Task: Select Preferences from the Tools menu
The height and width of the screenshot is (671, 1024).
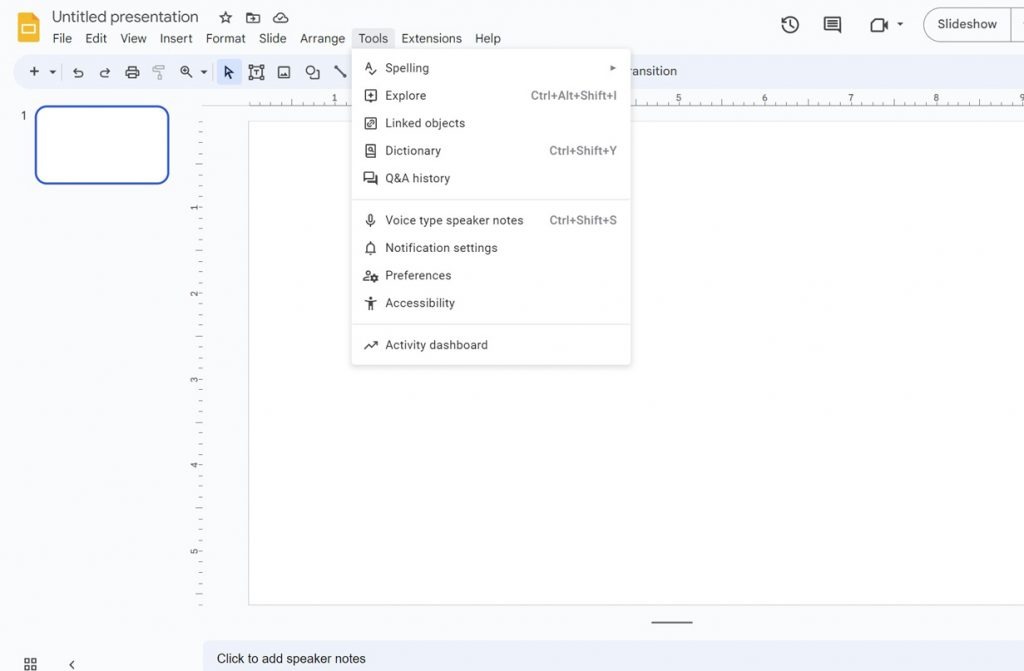Action: [x=417, y=275]
